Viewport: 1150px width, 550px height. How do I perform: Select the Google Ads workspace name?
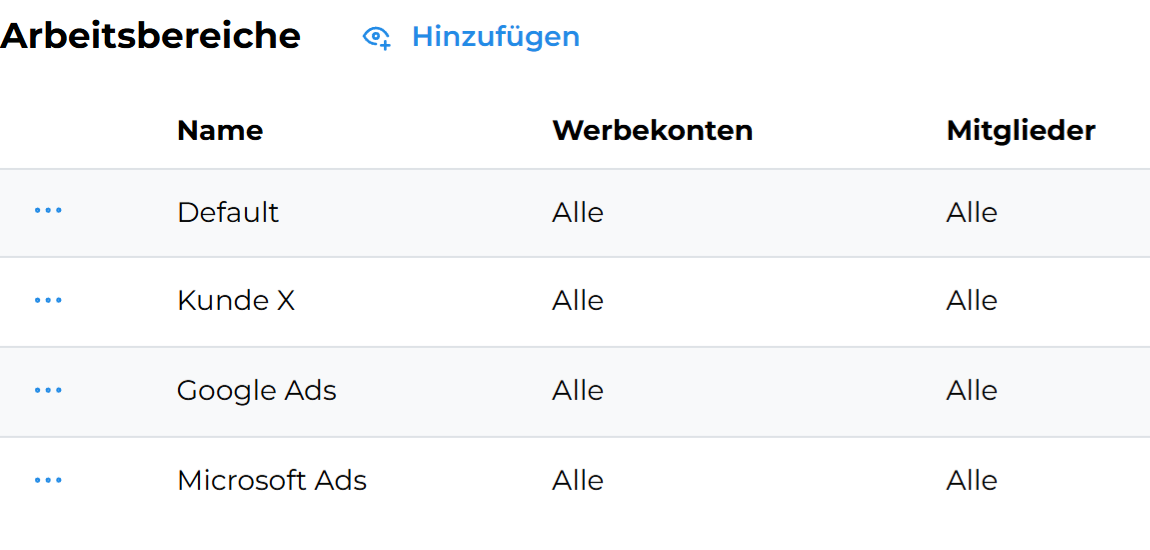click(x=257, y=390)
